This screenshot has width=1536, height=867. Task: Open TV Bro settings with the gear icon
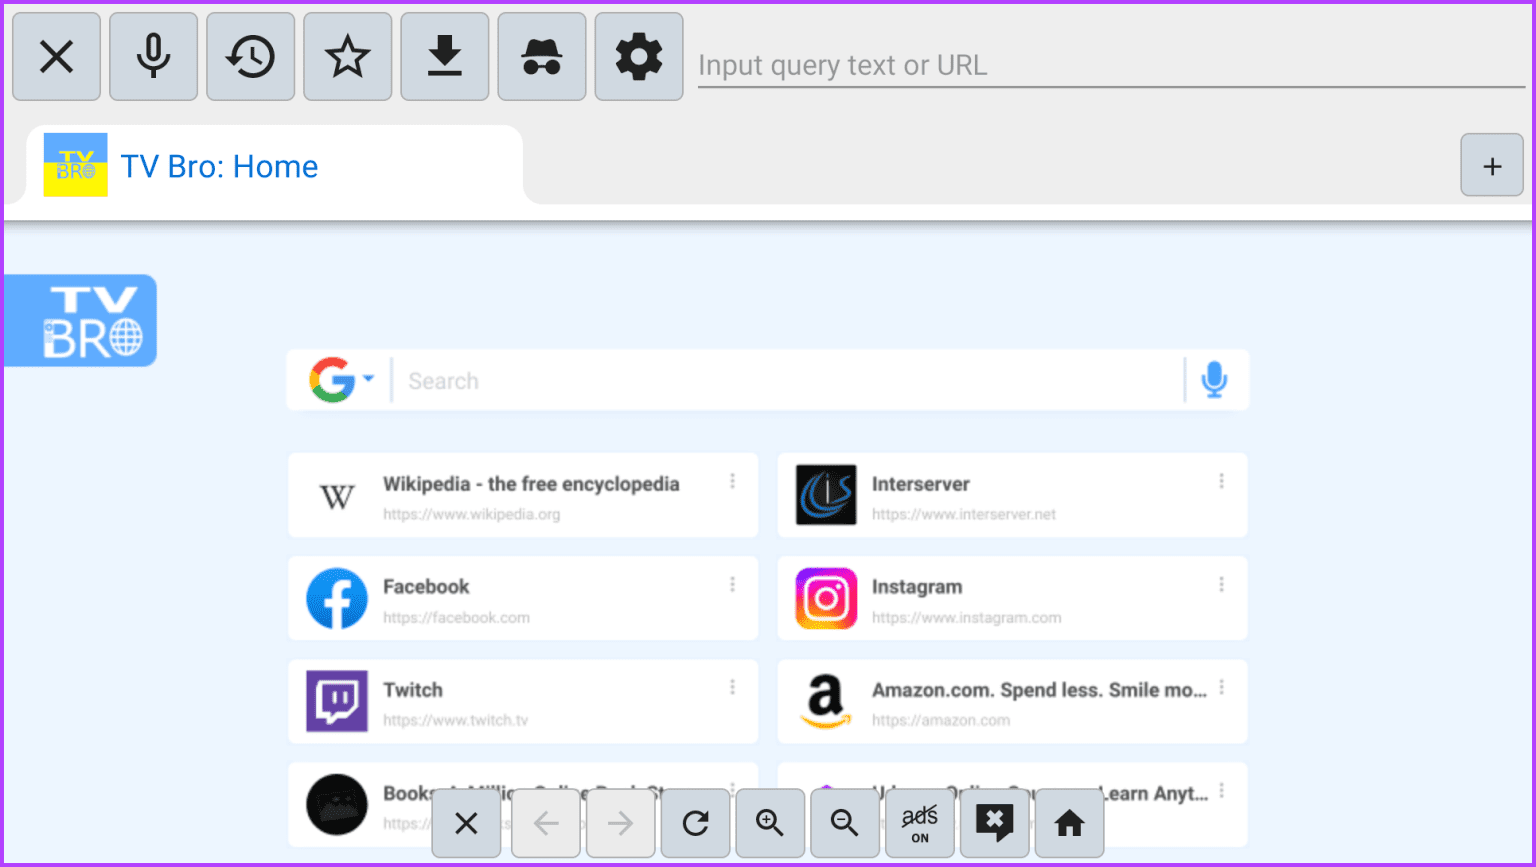click(638, 56)
